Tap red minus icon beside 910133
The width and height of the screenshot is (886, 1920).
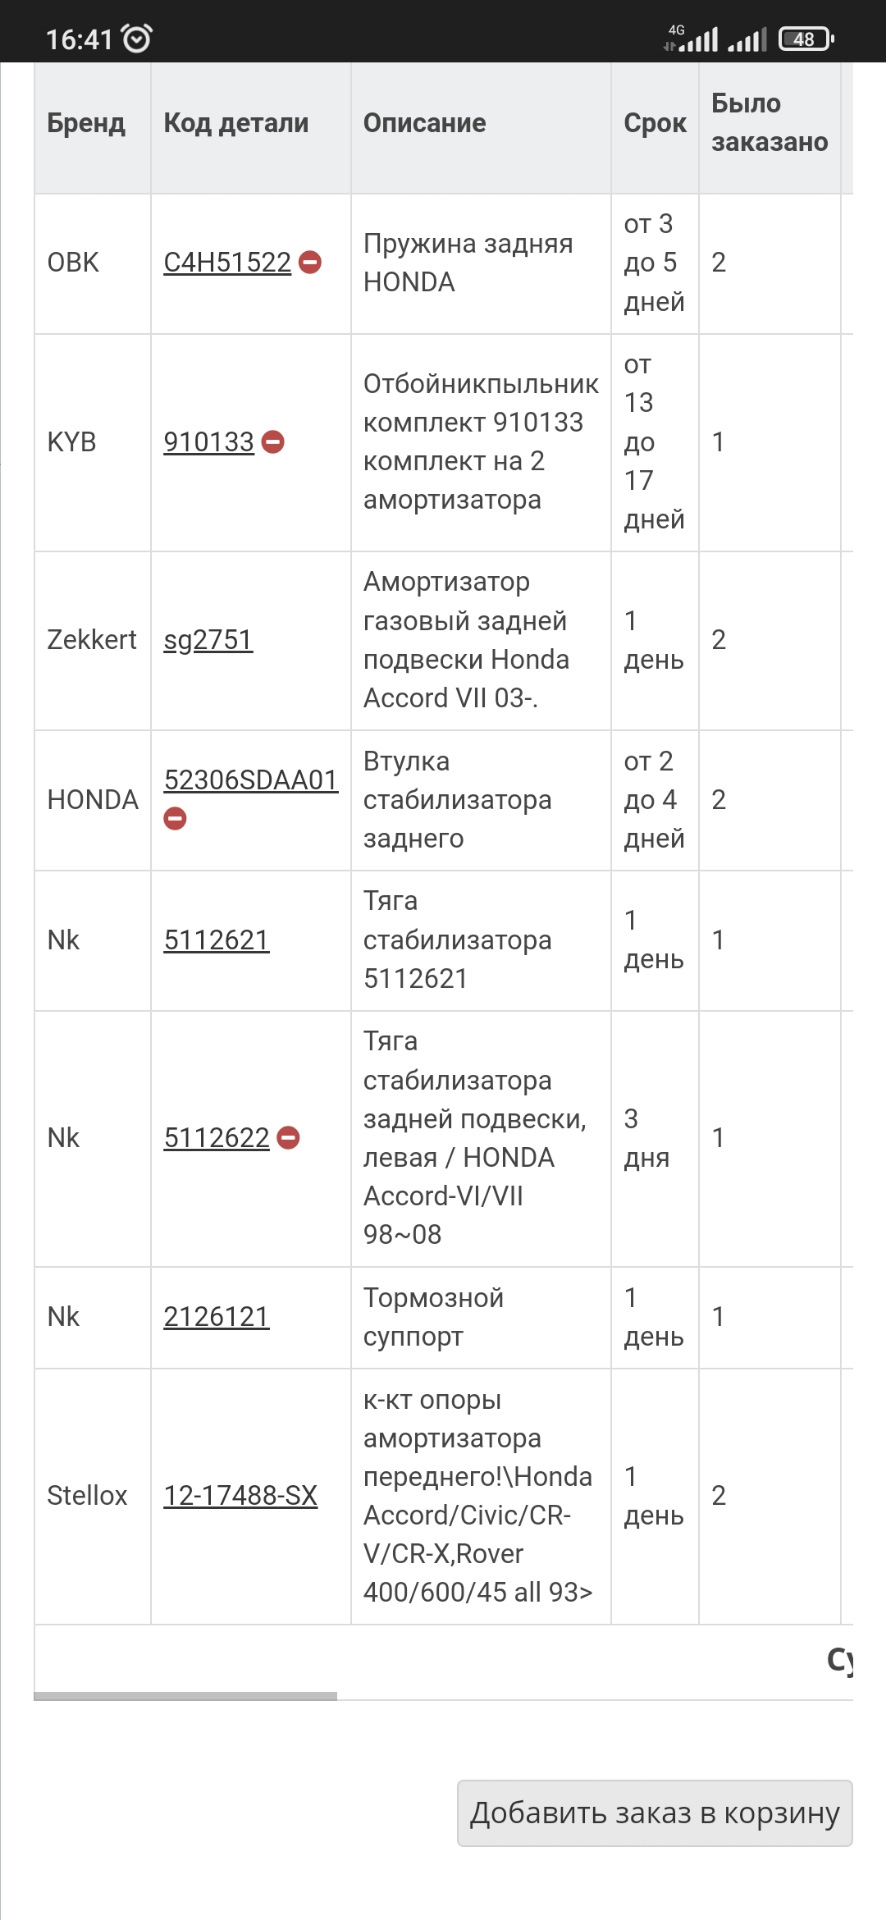(x=273, y=442)
